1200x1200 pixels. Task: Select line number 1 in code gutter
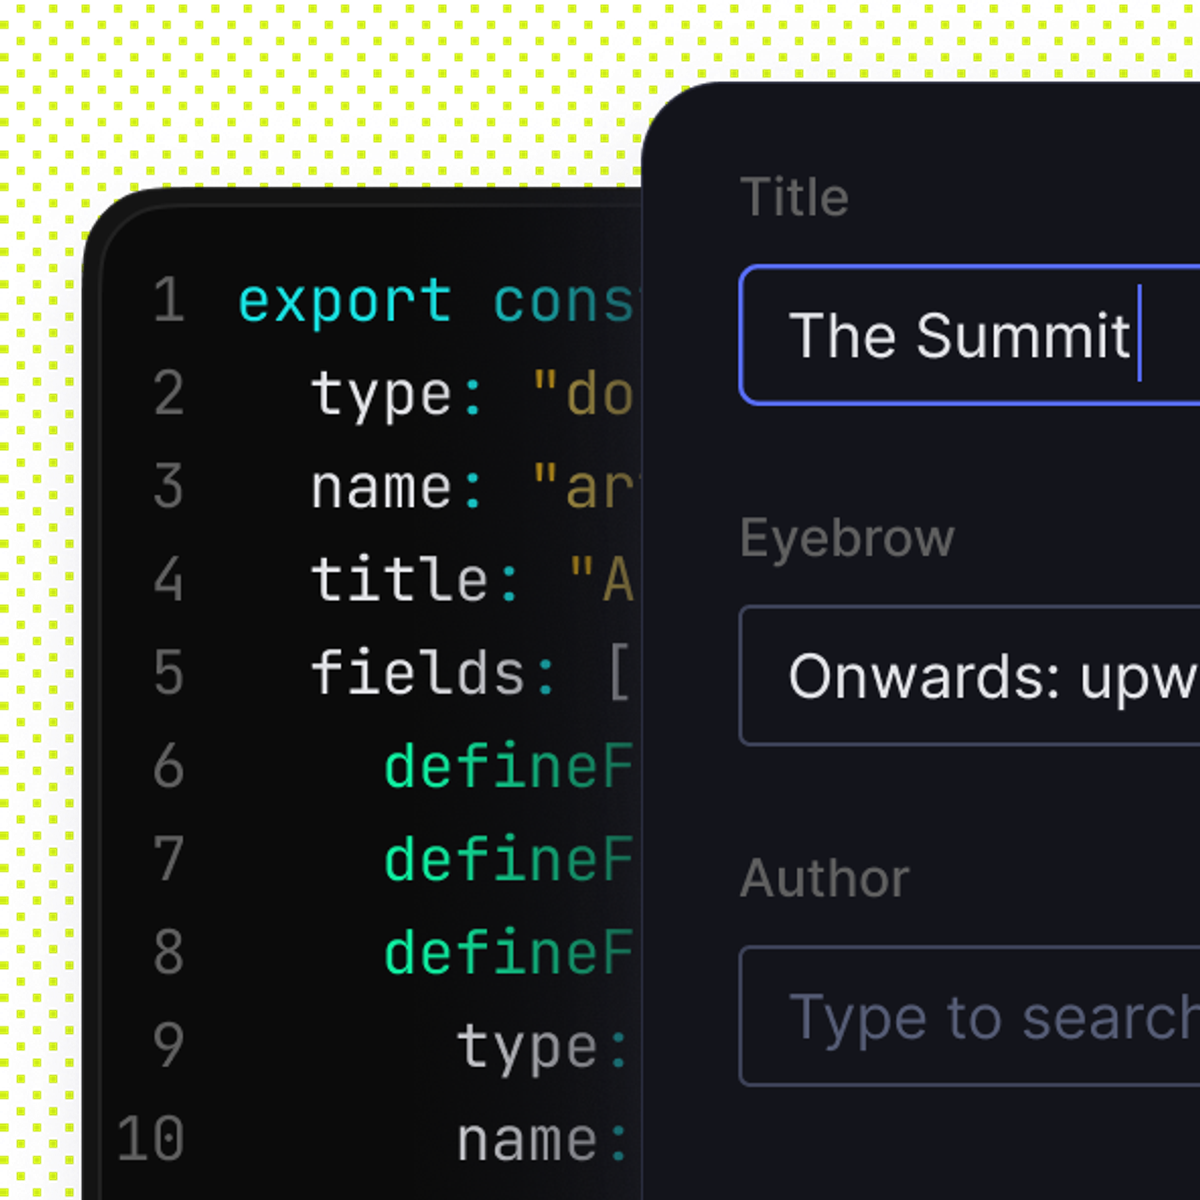pos(169,301)
